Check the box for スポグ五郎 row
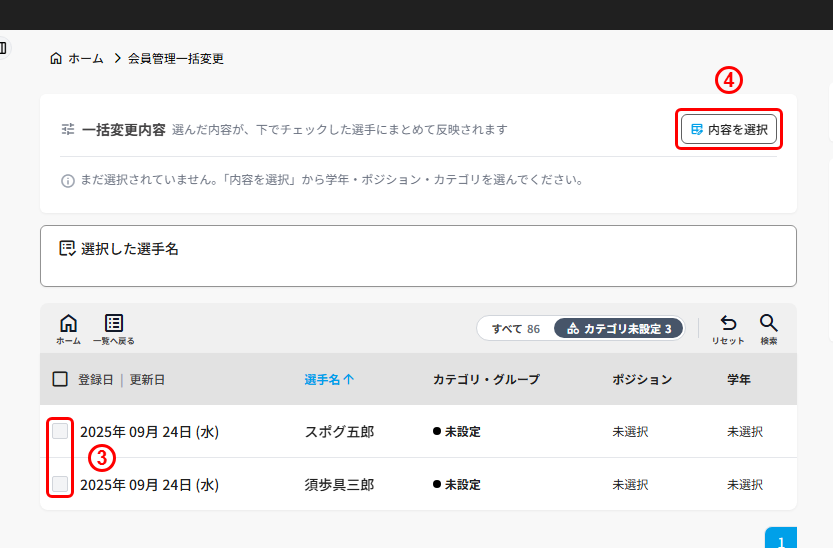Viewport: 833px width, 548px height. [60, 431]
